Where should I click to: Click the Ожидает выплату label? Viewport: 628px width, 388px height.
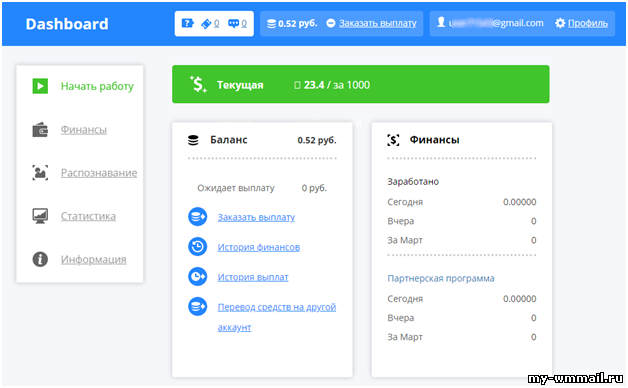(236, 188)
